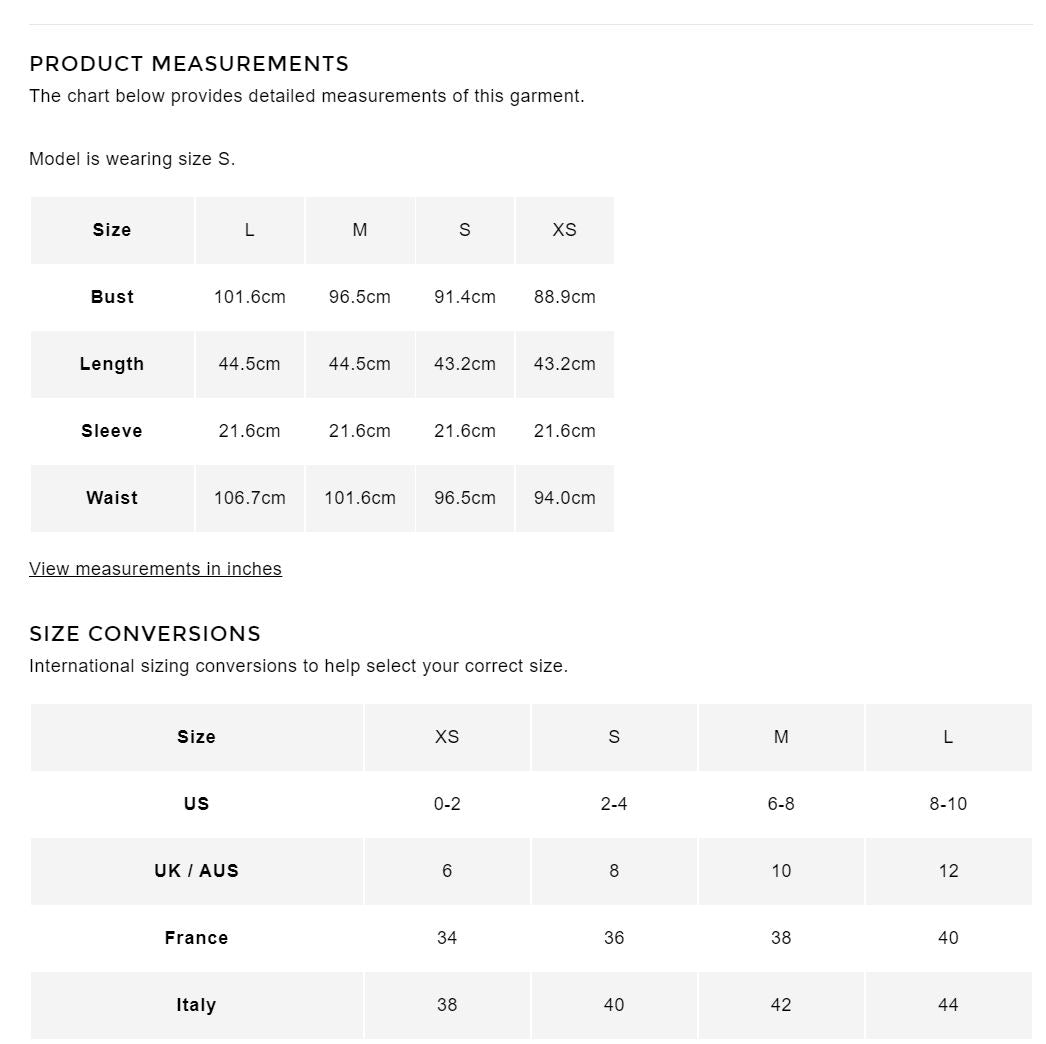Click the Waist row label
1046x1044 pixels.
pyautogui.click(x=112, y=498)
